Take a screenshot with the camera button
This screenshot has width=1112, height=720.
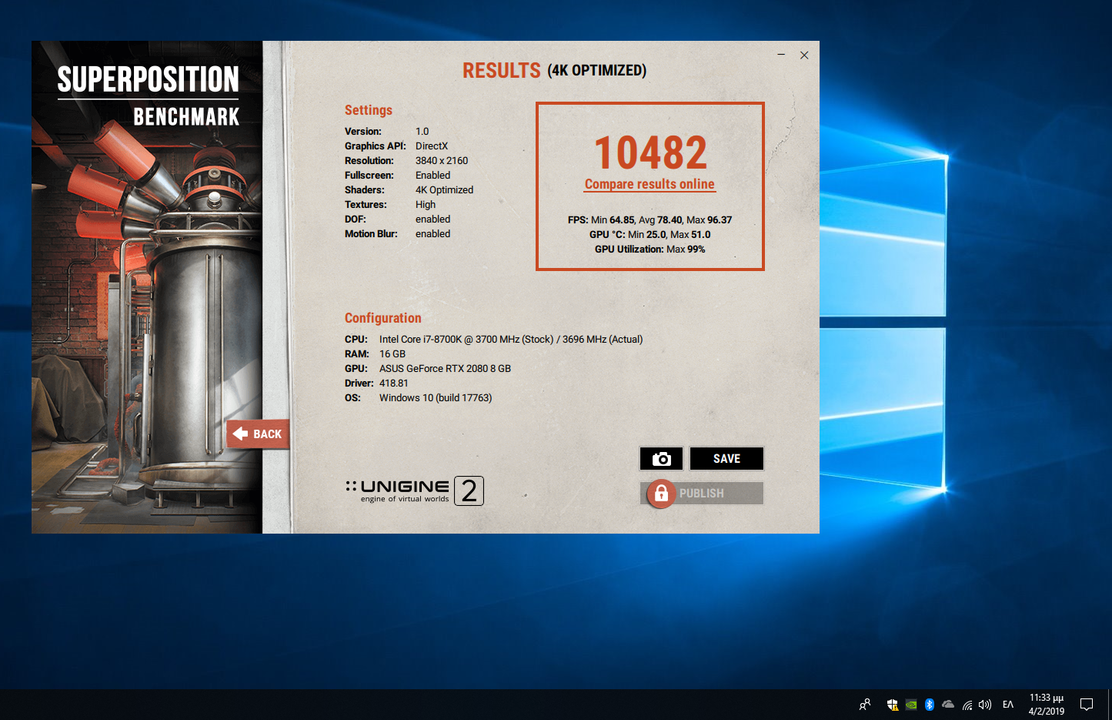pyautogui.click(x=661, y=459)
